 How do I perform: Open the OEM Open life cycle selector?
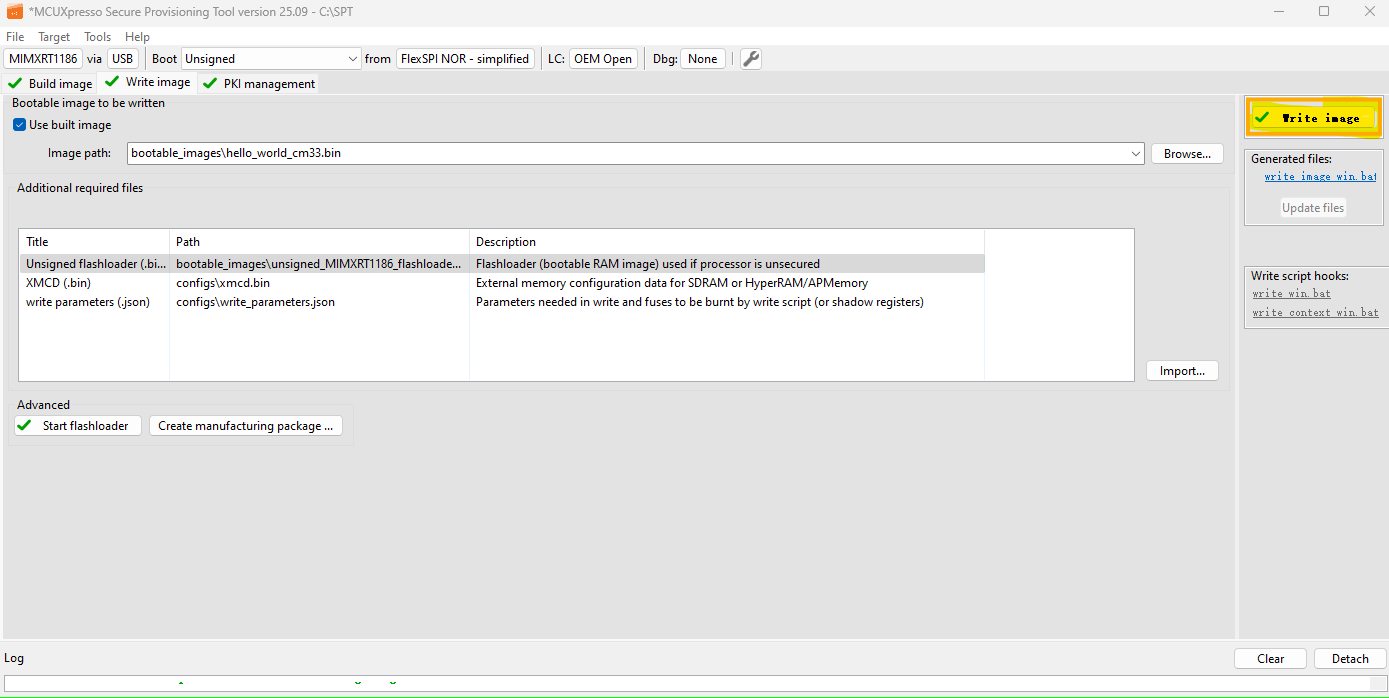(x=603, y=59)
